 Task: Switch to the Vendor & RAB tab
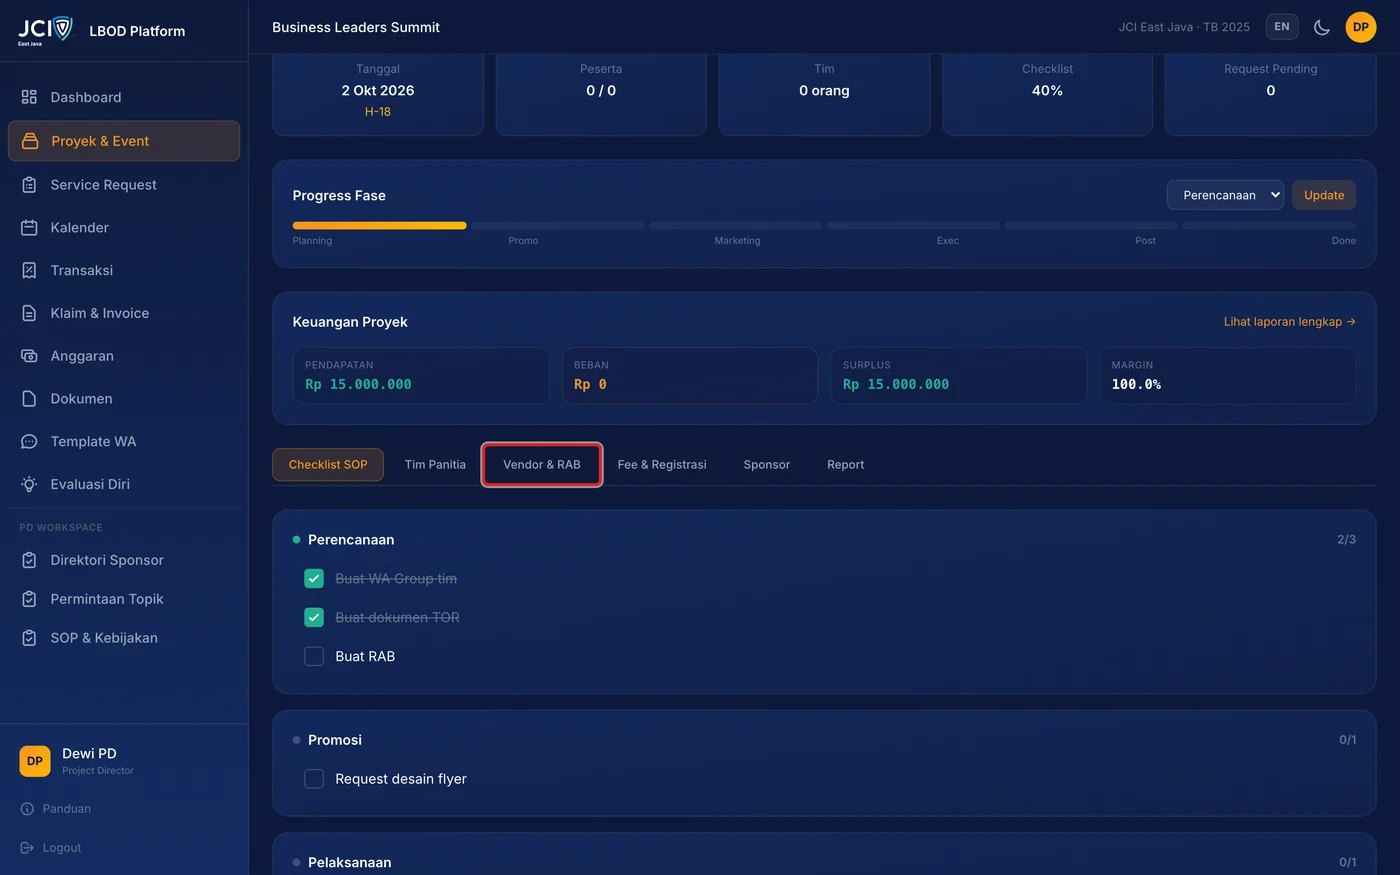[542, 465]
